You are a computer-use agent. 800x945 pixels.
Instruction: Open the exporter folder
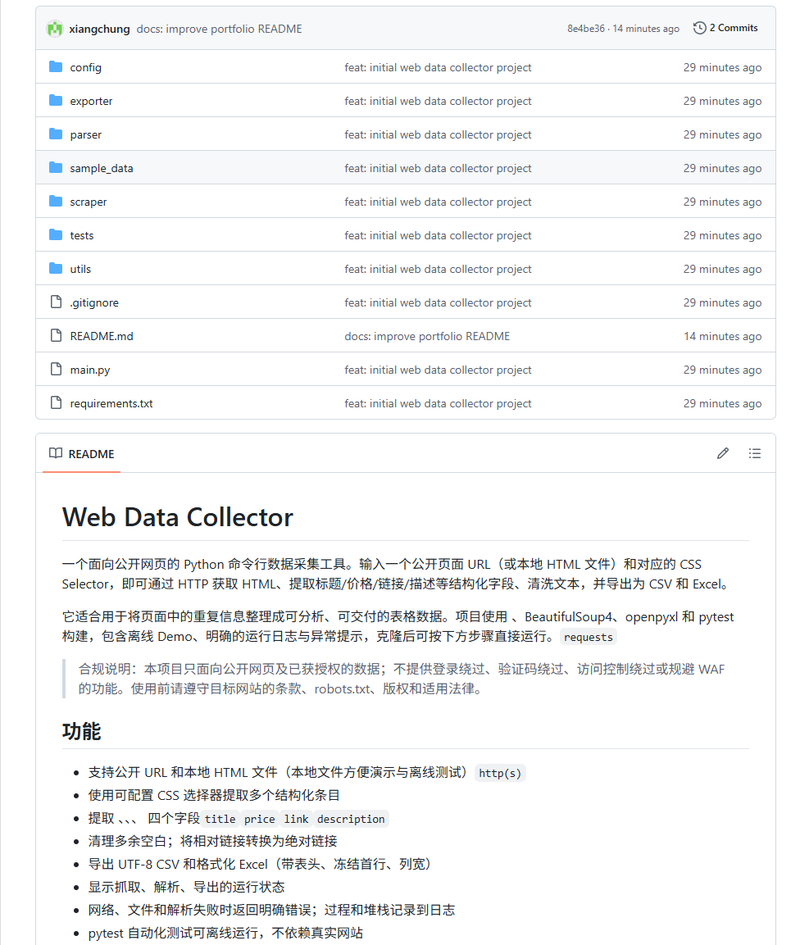pos(91,101)
